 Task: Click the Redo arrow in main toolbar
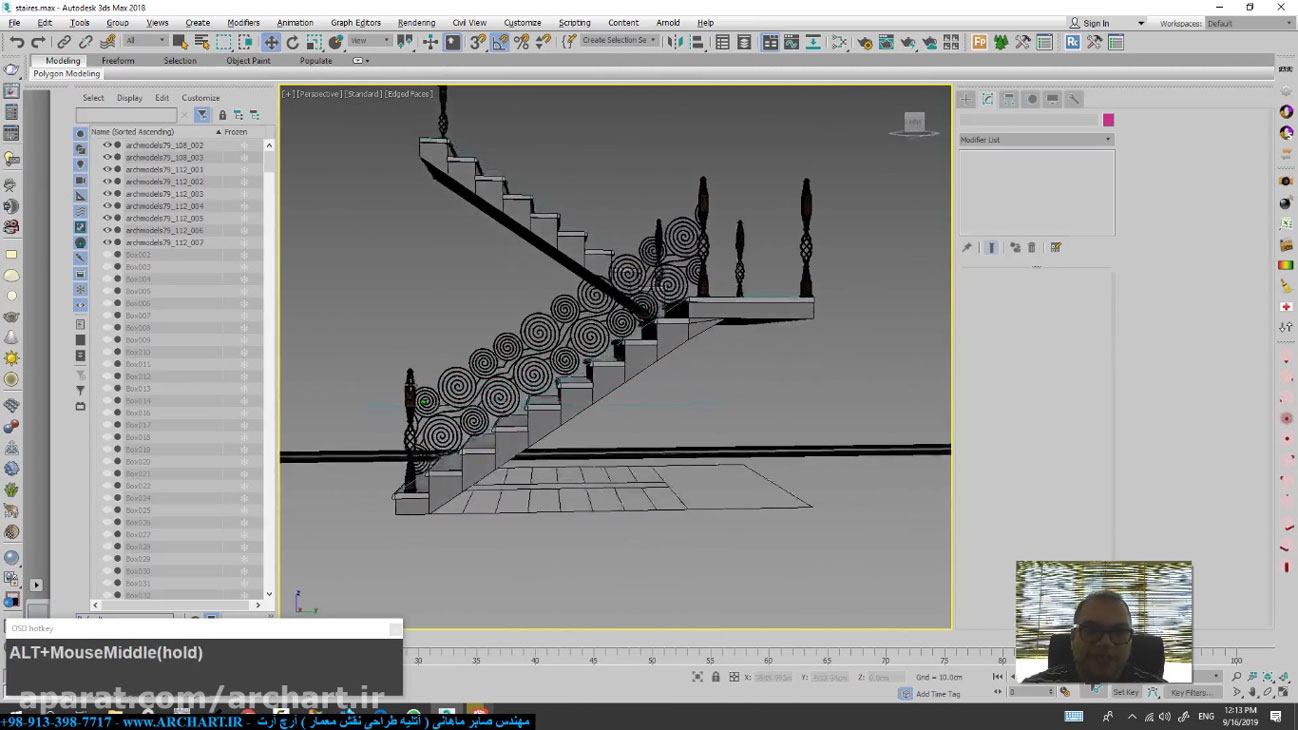[38, 42]
